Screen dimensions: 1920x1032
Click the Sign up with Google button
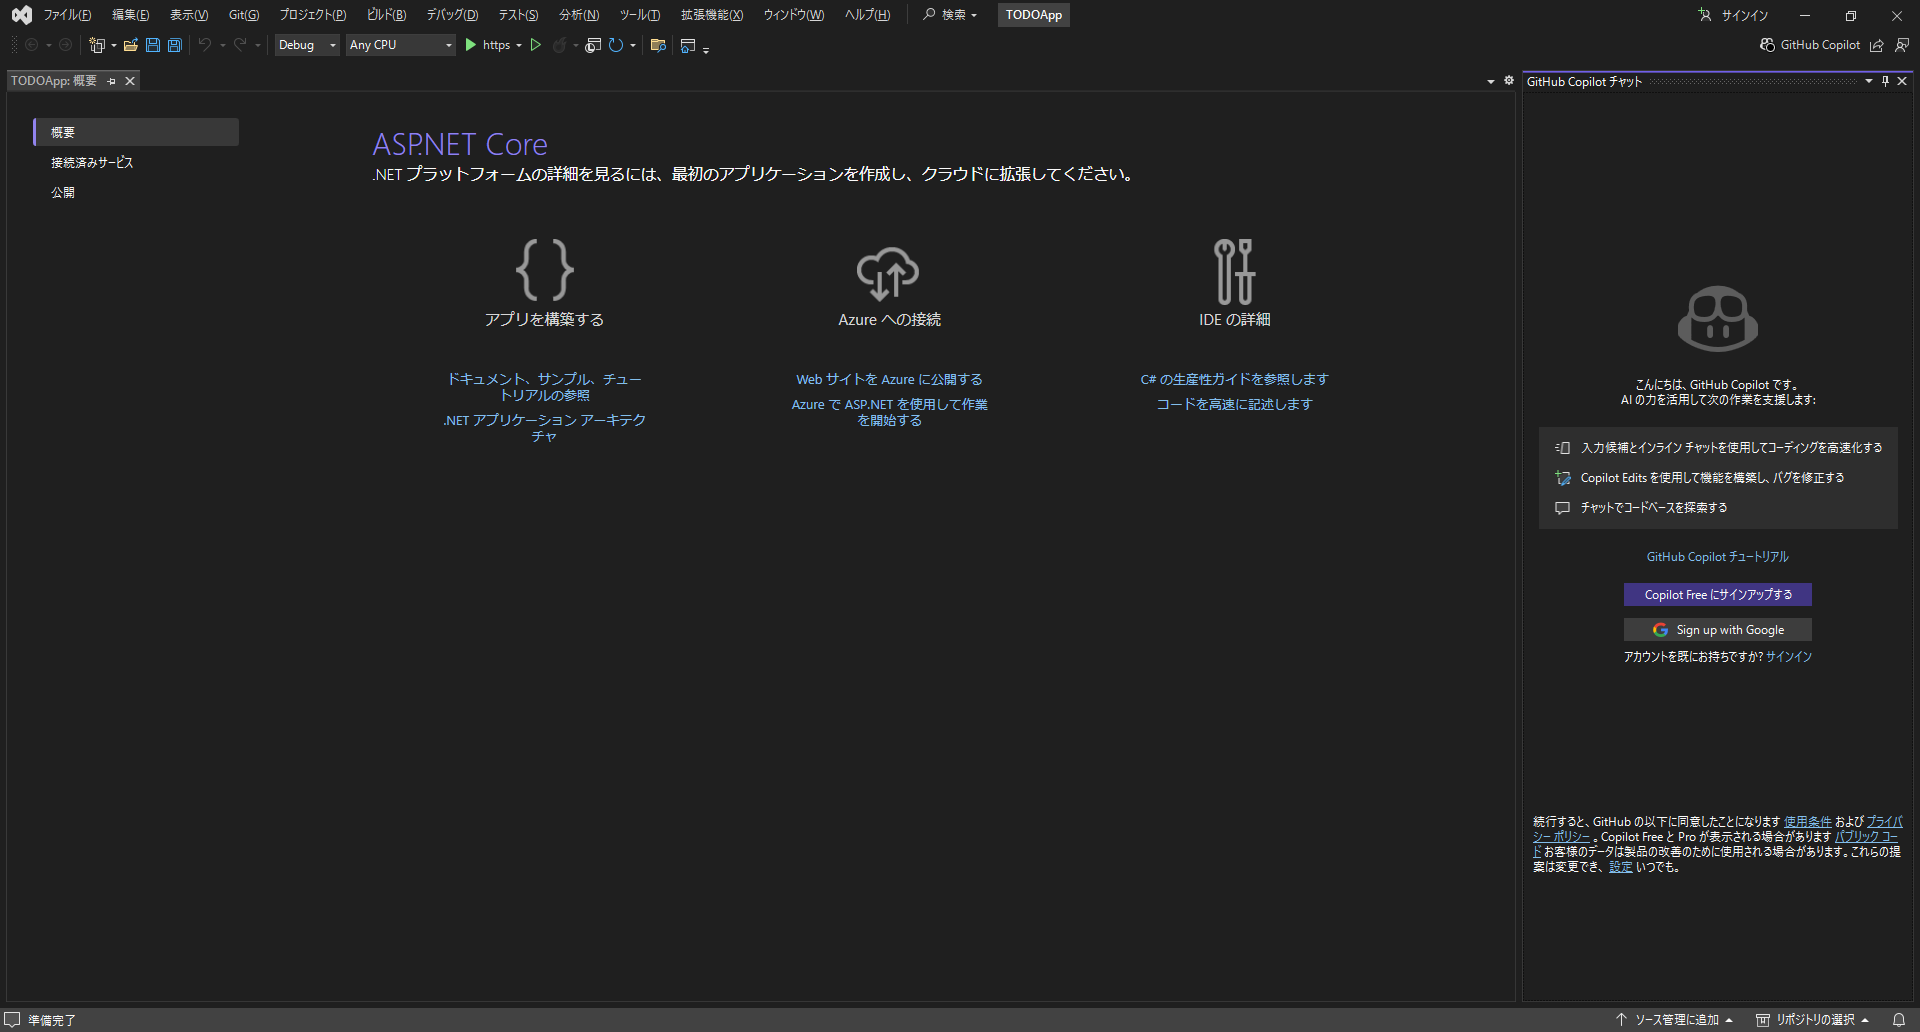pyautogui.click(x=1718, y=630)
